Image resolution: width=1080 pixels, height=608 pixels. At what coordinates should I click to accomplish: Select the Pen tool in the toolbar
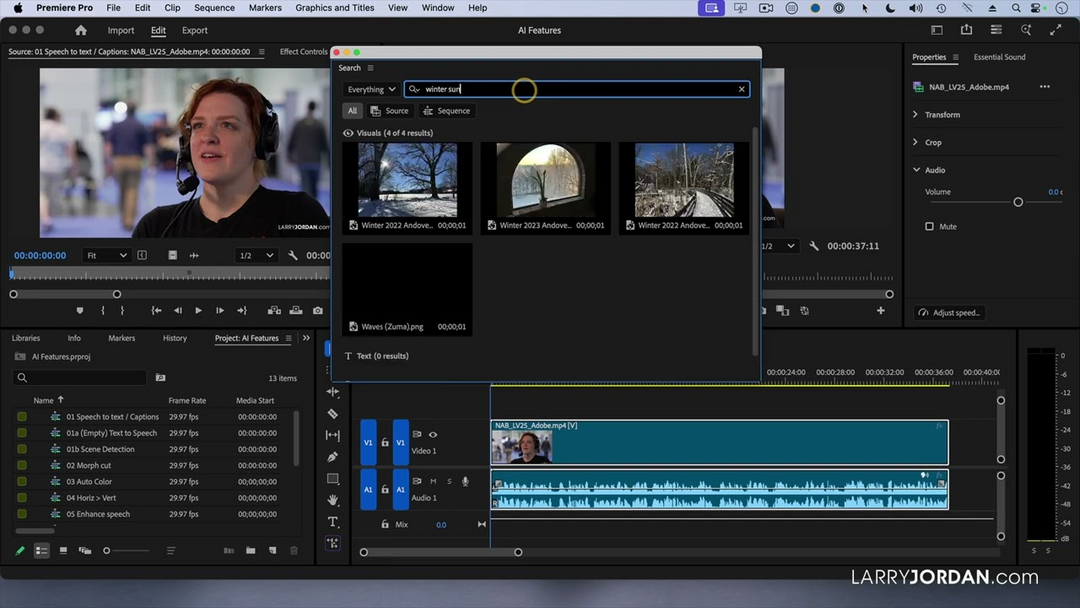click(x=333, y=457)
